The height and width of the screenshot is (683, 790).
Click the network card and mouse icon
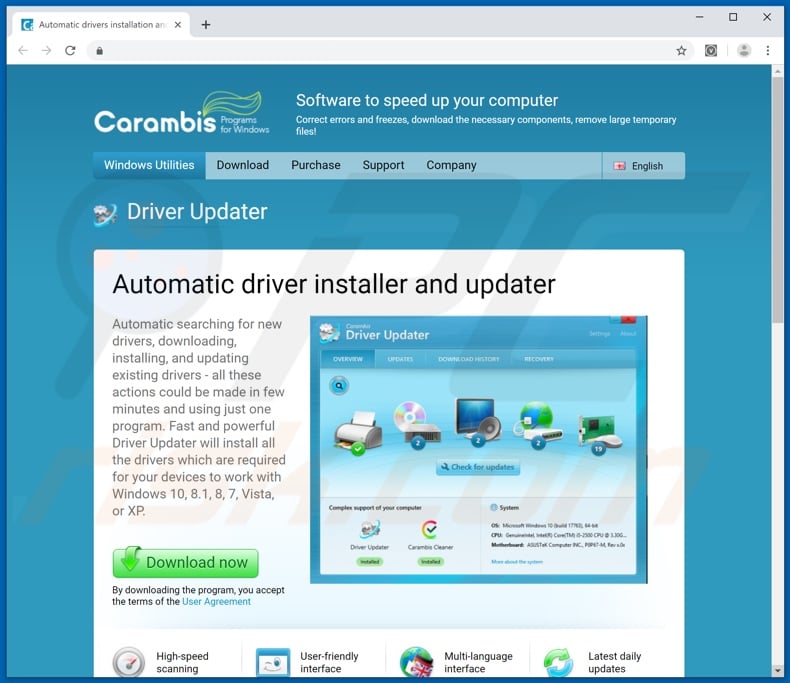pos(600,433)
